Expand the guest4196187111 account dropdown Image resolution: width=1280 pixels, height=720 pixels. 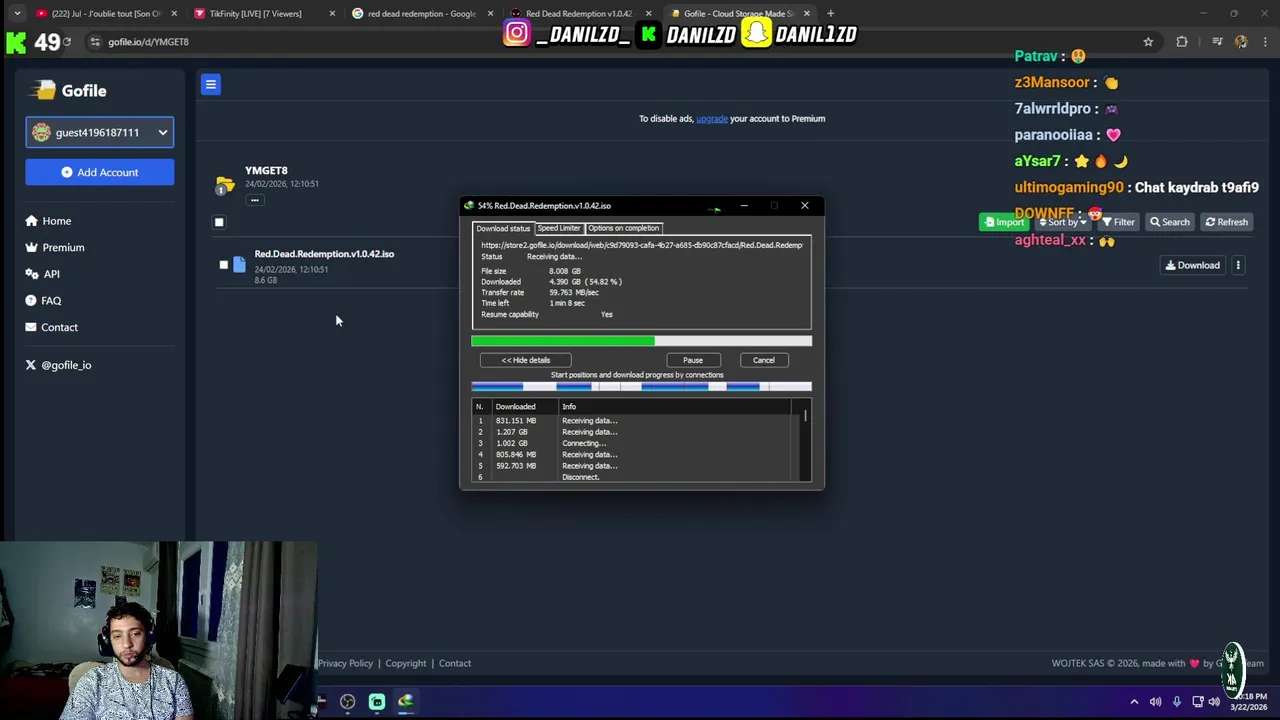99,132
